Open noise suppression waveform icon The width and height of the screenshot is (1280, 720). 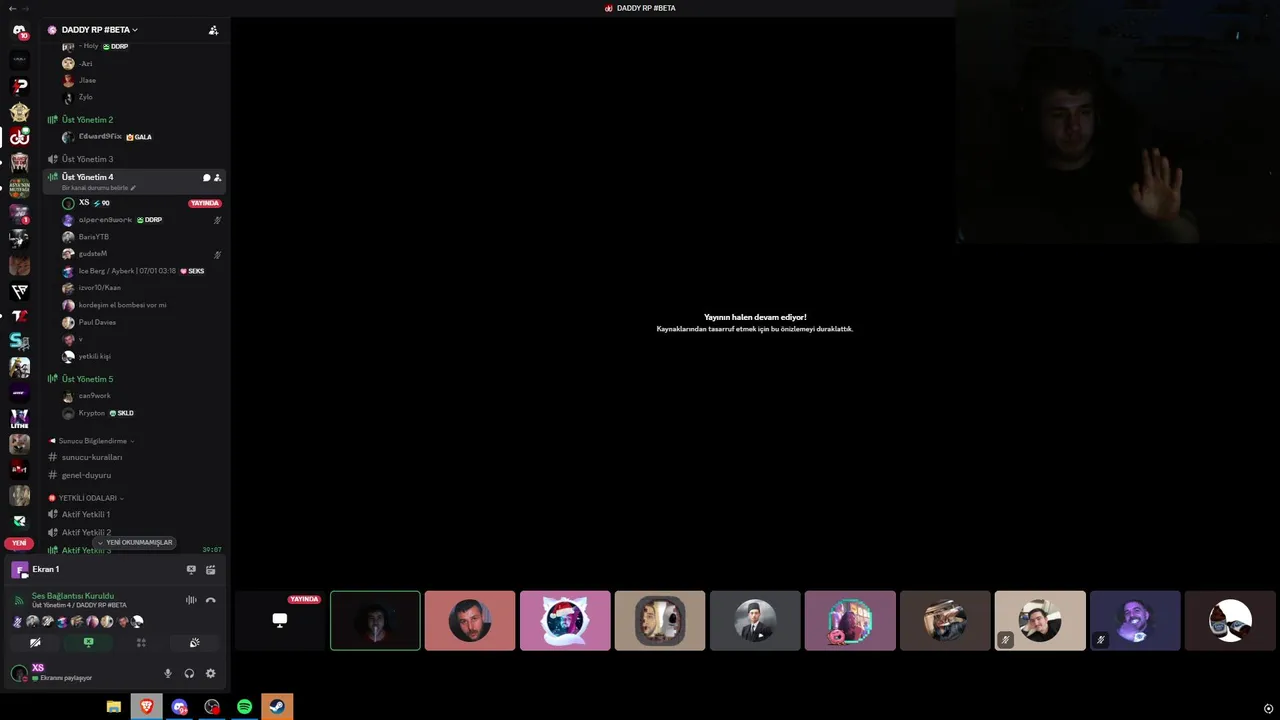(x=191, y=600)
